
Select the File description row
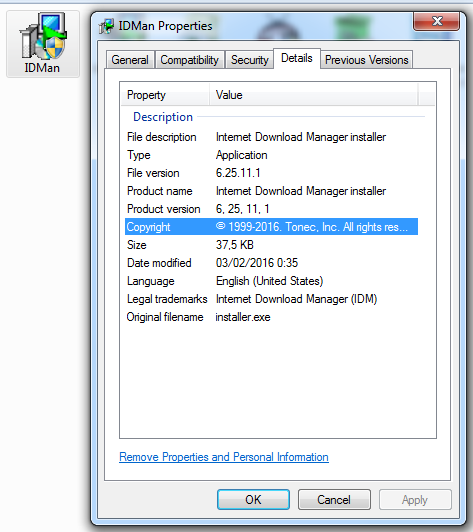271,137
